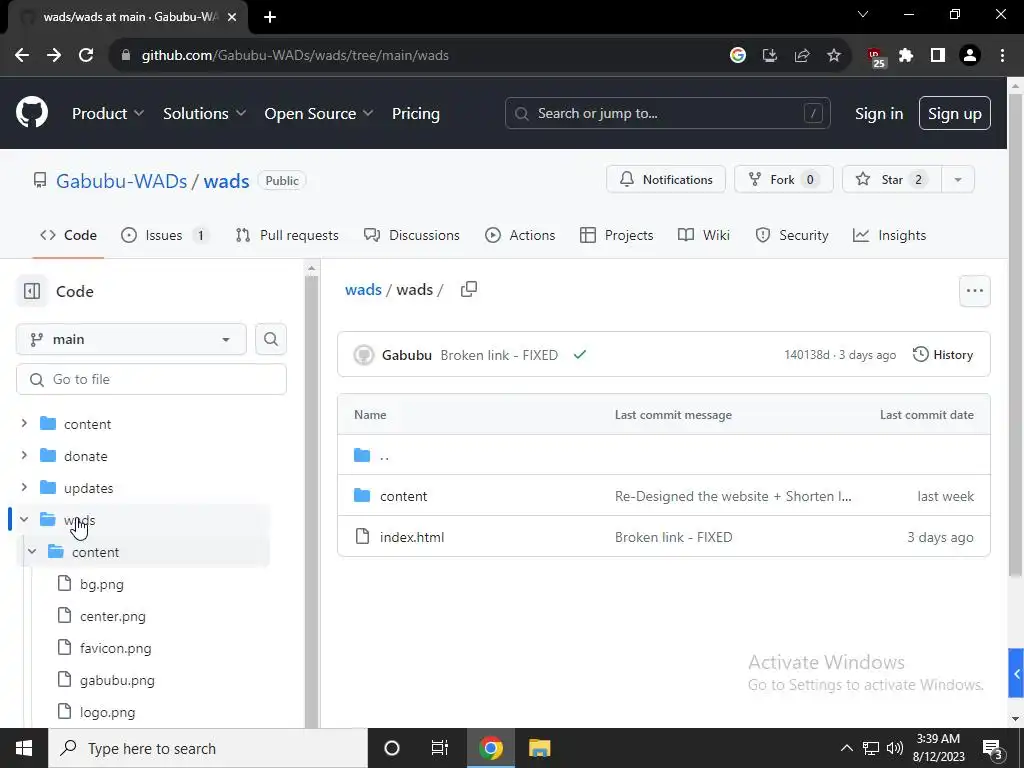Click Sign in
The height and width of the screenshot is (768, 1024).
point(879,114)
